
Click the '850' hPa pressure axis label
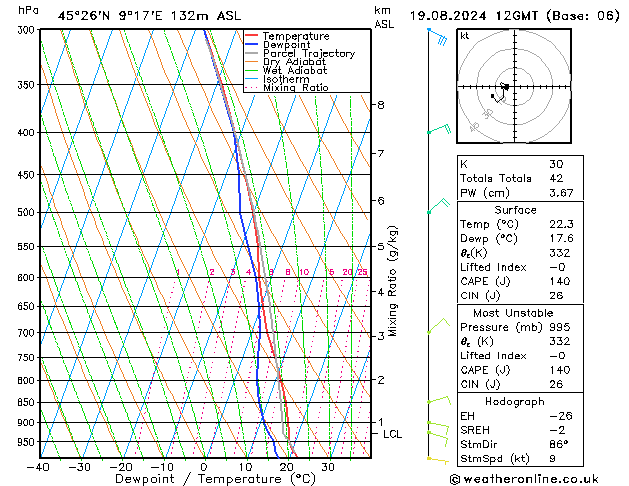click(28, 402)
